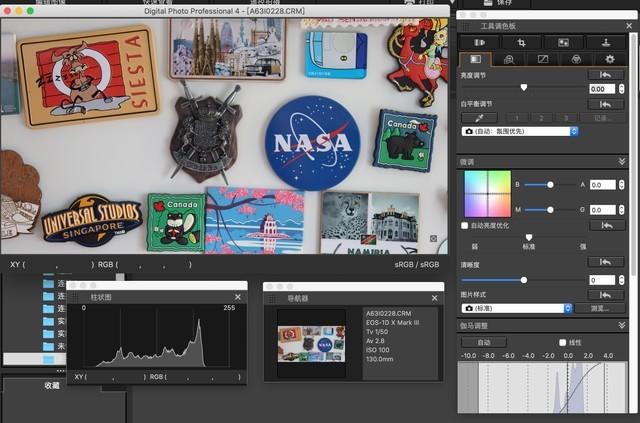Close the 工具调色板 tool palette

point(629,26)
